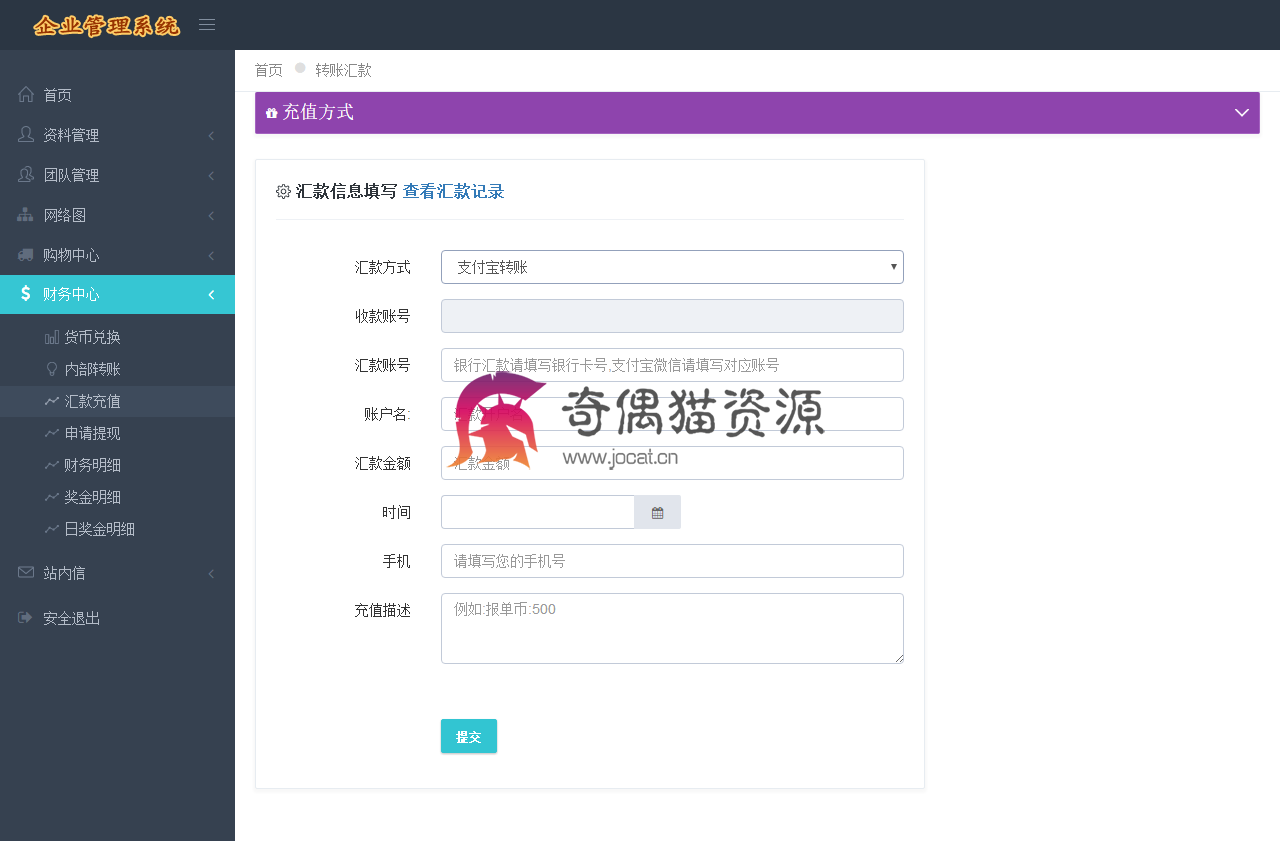Click the hamburger menu toggle icon
The width and height of the screenshot is (1280, 841).
coord(207,25)
